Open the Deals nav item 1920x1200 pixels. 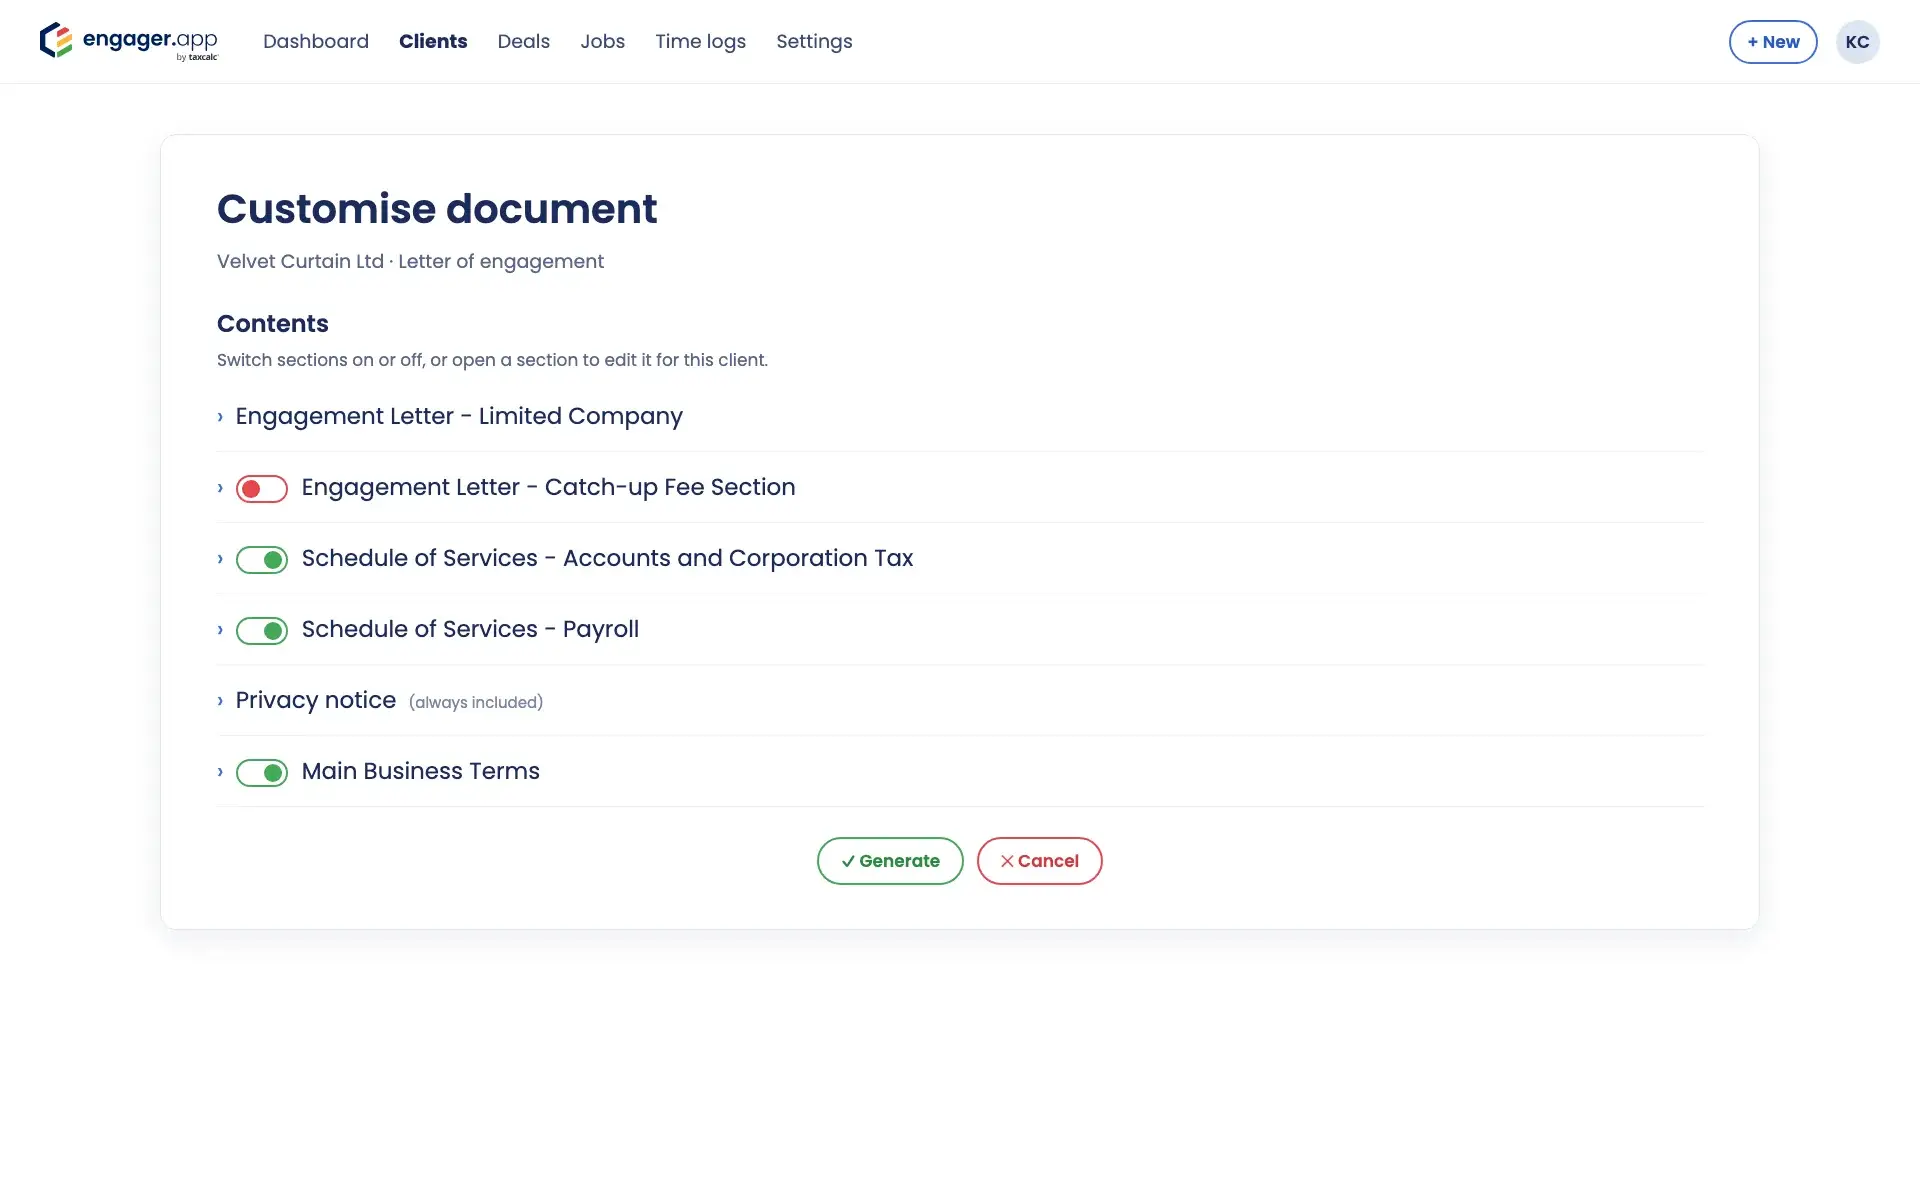[x=524, y=41]
